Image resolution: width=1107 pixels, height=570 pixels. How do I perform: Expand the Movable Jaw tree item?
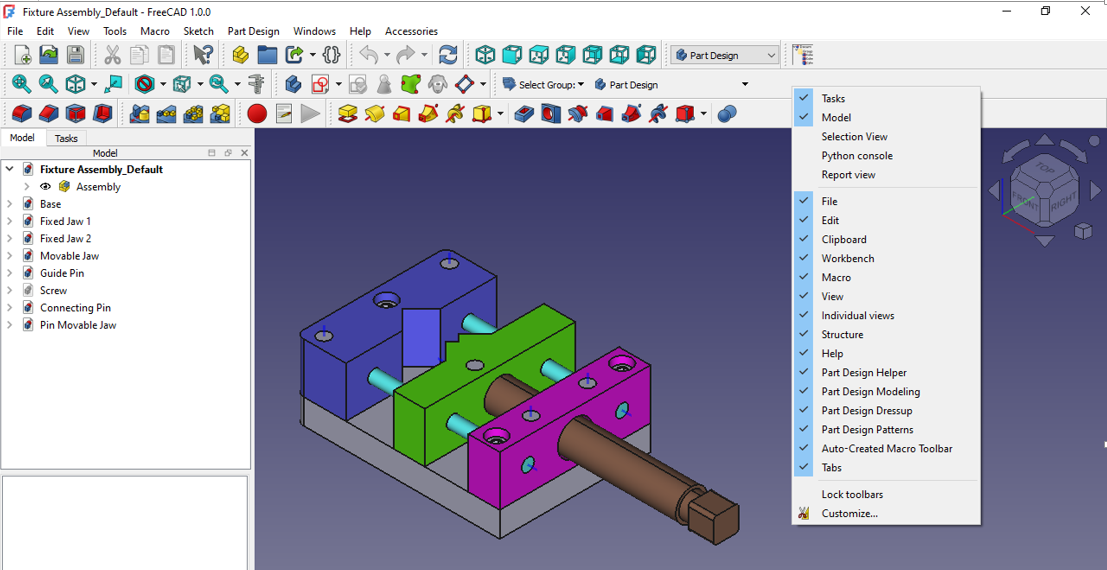point(10,256)
